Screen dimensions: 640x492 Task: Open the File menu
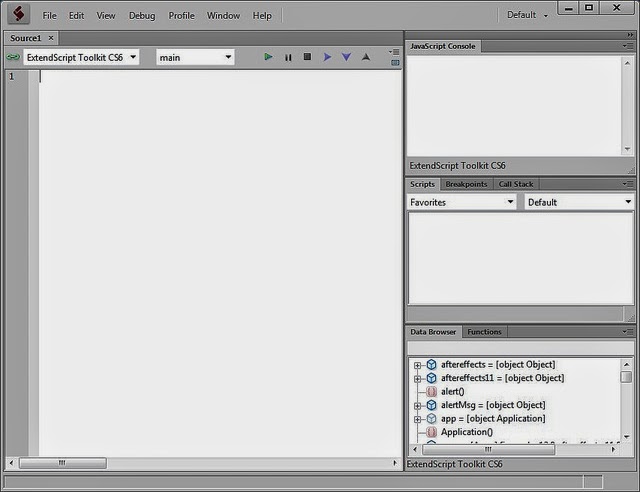[x=49, y=16]
